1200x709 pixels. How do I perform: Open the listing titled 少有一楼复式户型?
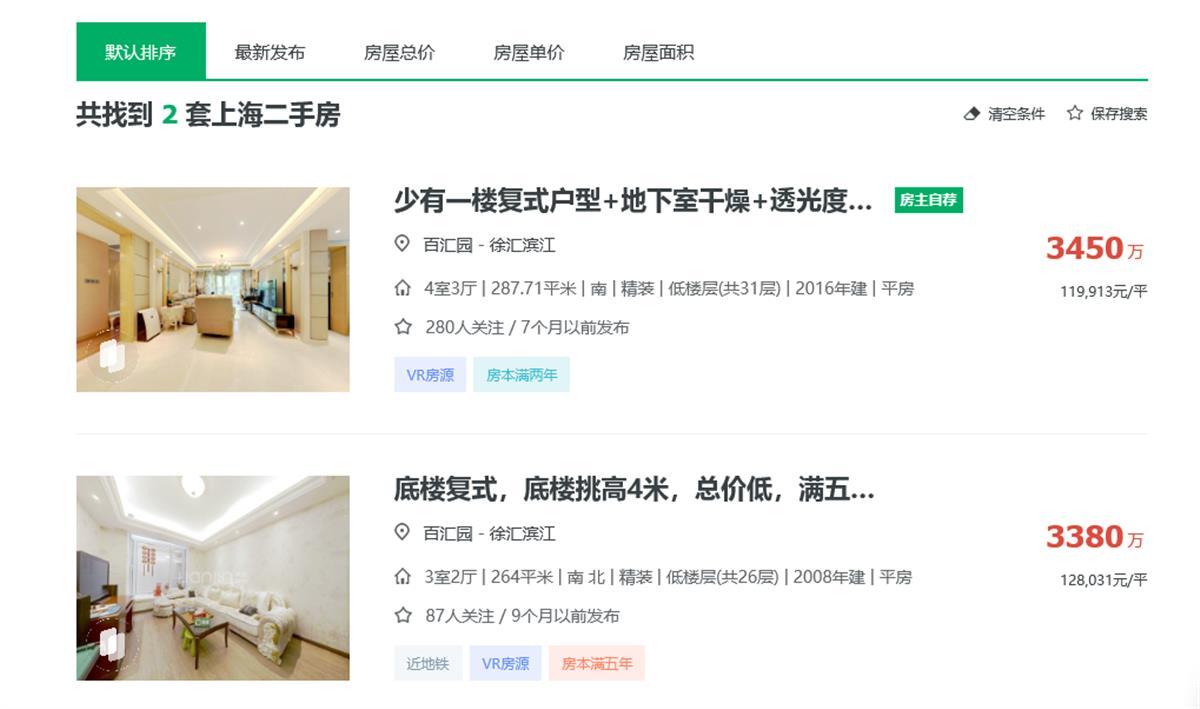pos(633,201)
